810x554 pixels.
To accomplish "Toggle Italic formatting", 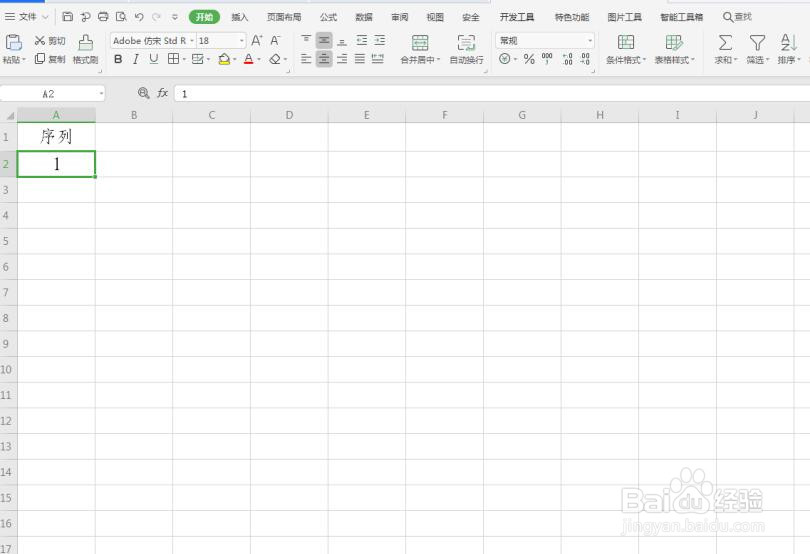I will pos(136,59).
